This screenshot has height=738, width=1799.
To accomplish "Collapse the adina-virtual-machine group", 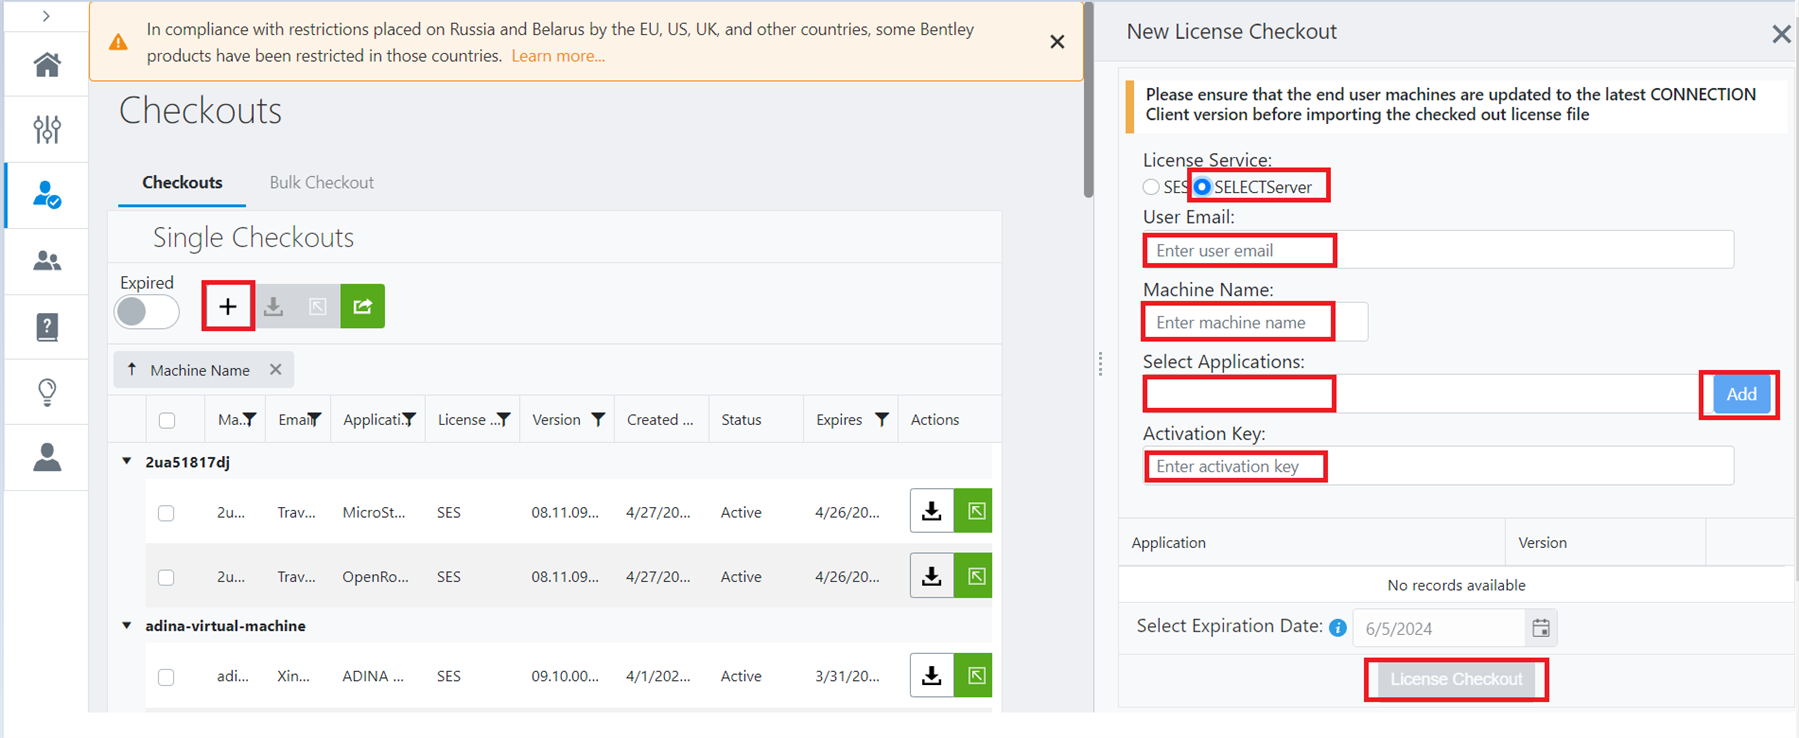I will pos(127,625).
